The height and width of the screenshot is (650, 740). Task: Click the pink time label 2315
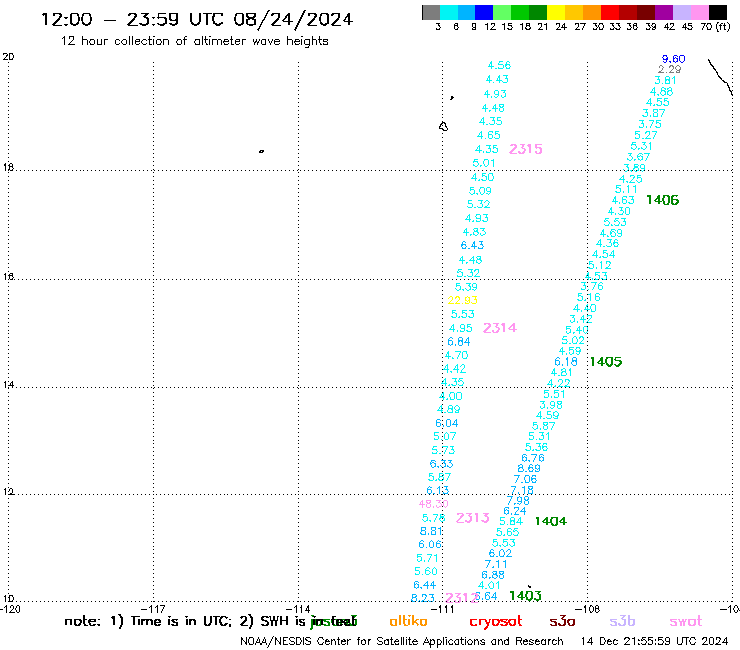(525, 149)
